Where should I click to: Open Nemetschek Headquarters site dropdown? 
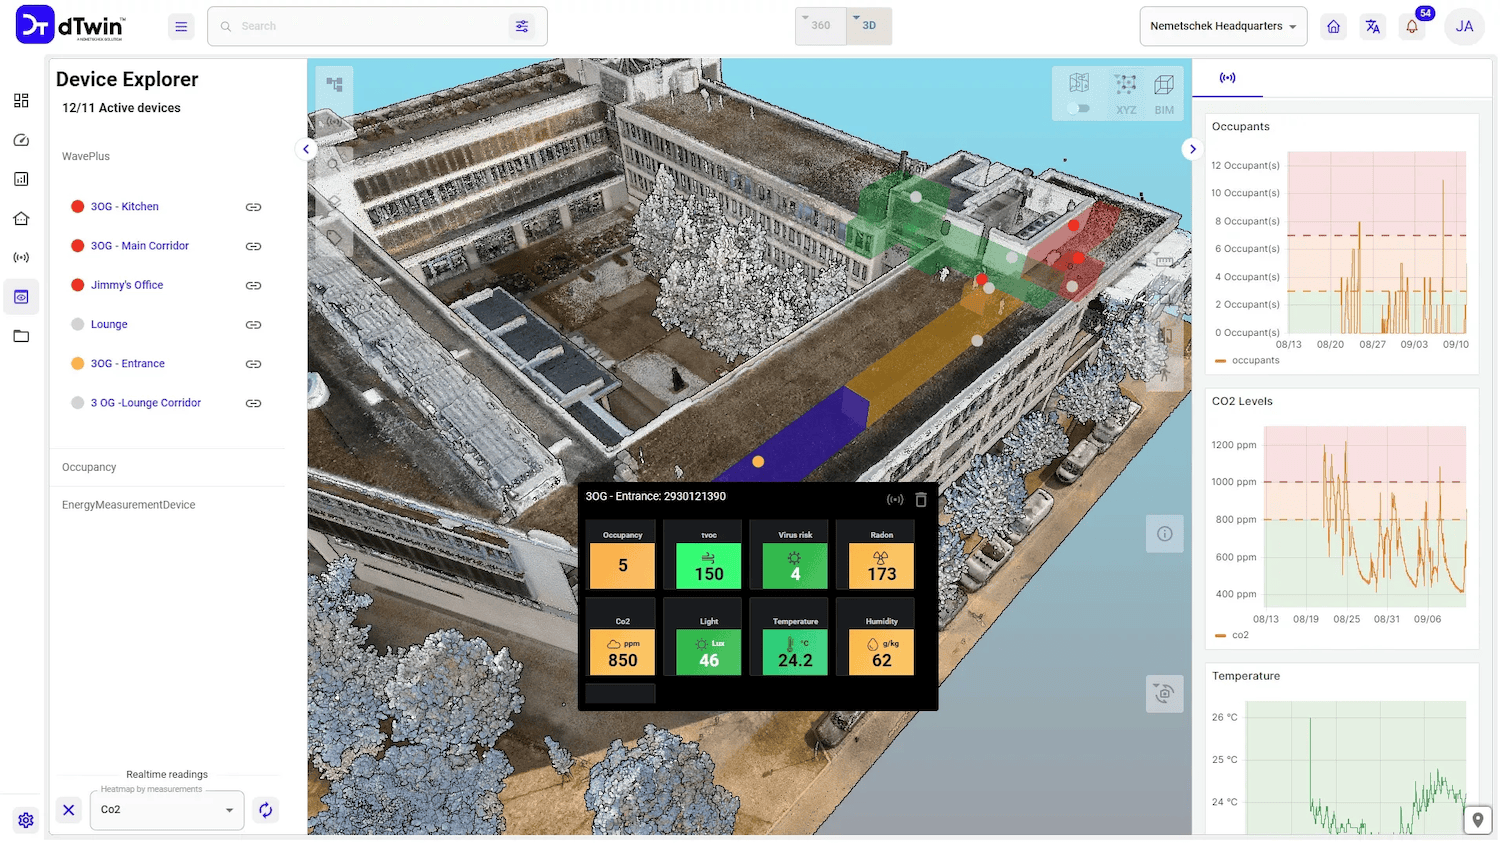click(1222, 27)
